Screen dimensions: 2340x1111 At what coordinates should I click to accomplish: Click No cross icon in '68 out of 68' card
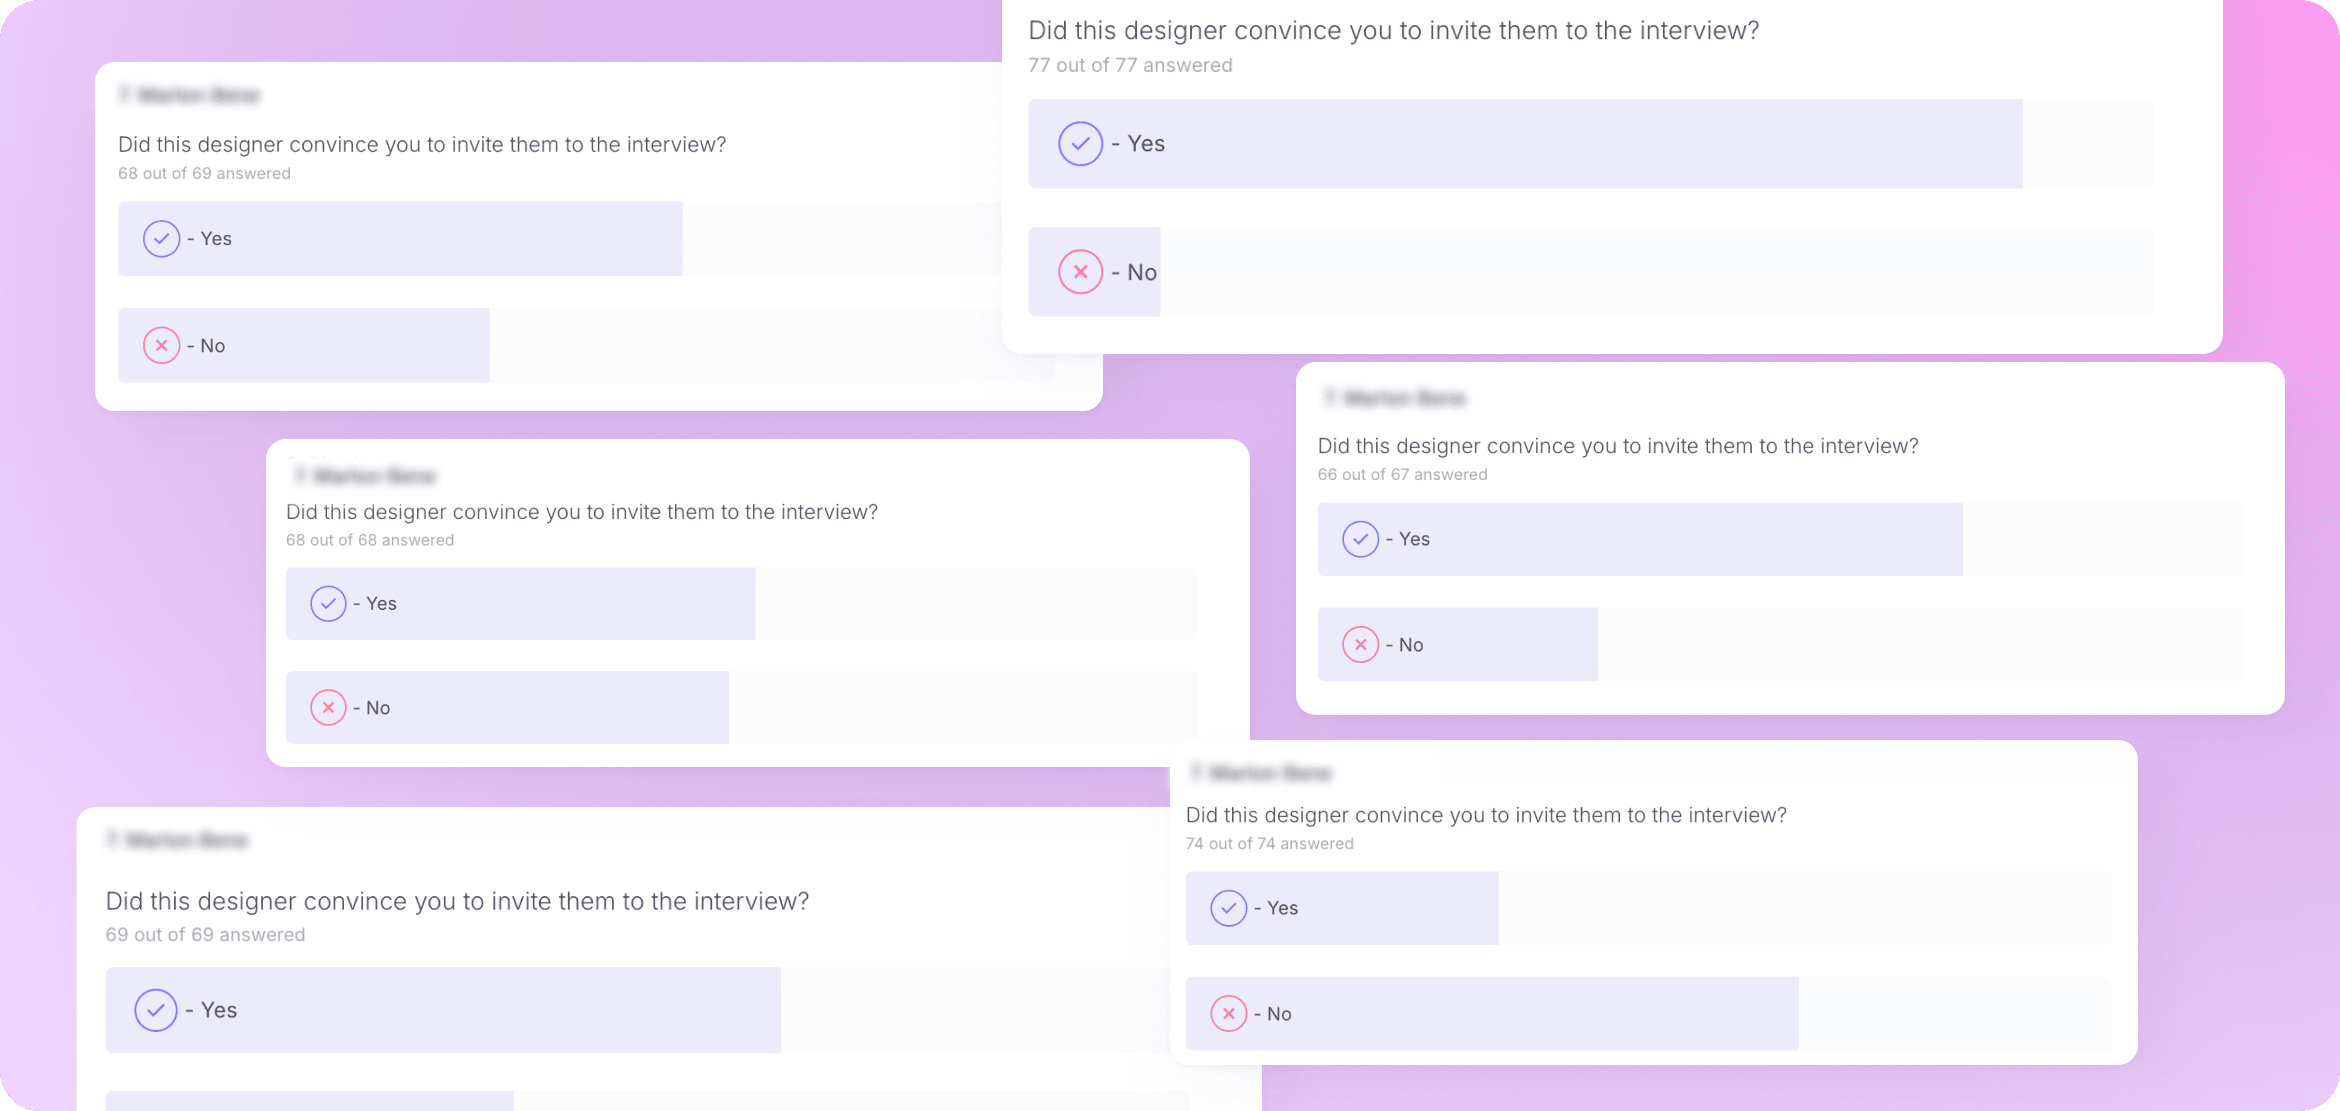coord(328,708)
